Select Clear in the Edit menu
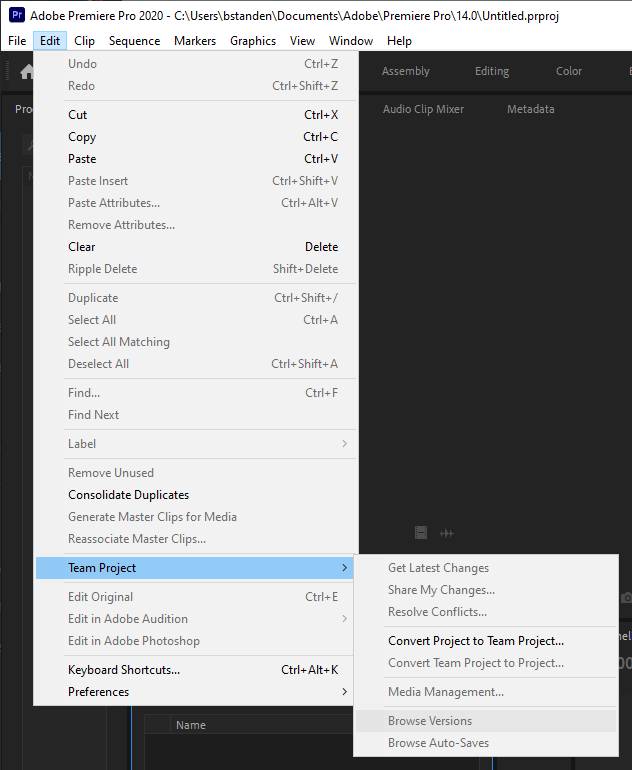This screenshot has width=632, height=770. [x=82, y=247]
